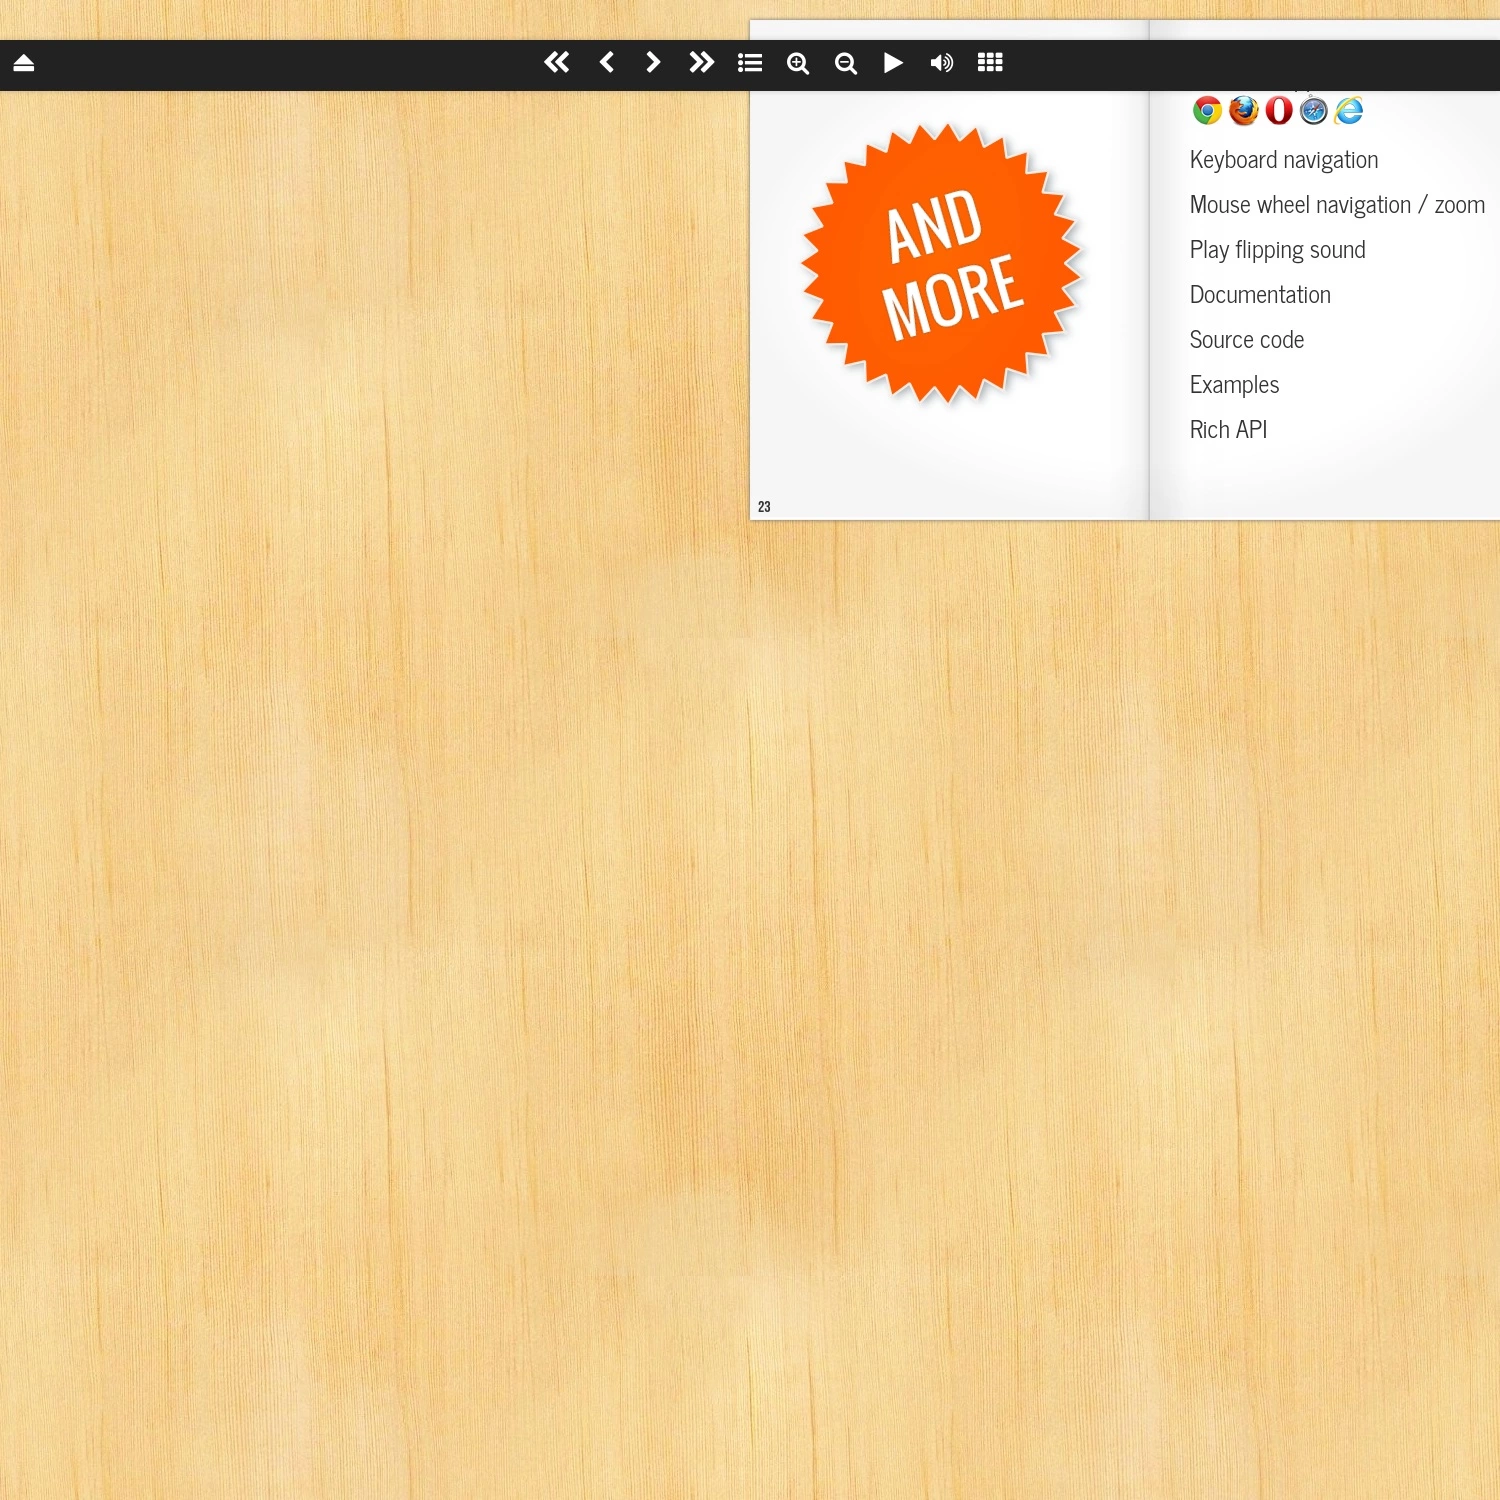Click the Firefox browser icon
The width and height of the screenshot is (1500, 1500).
1243,111
